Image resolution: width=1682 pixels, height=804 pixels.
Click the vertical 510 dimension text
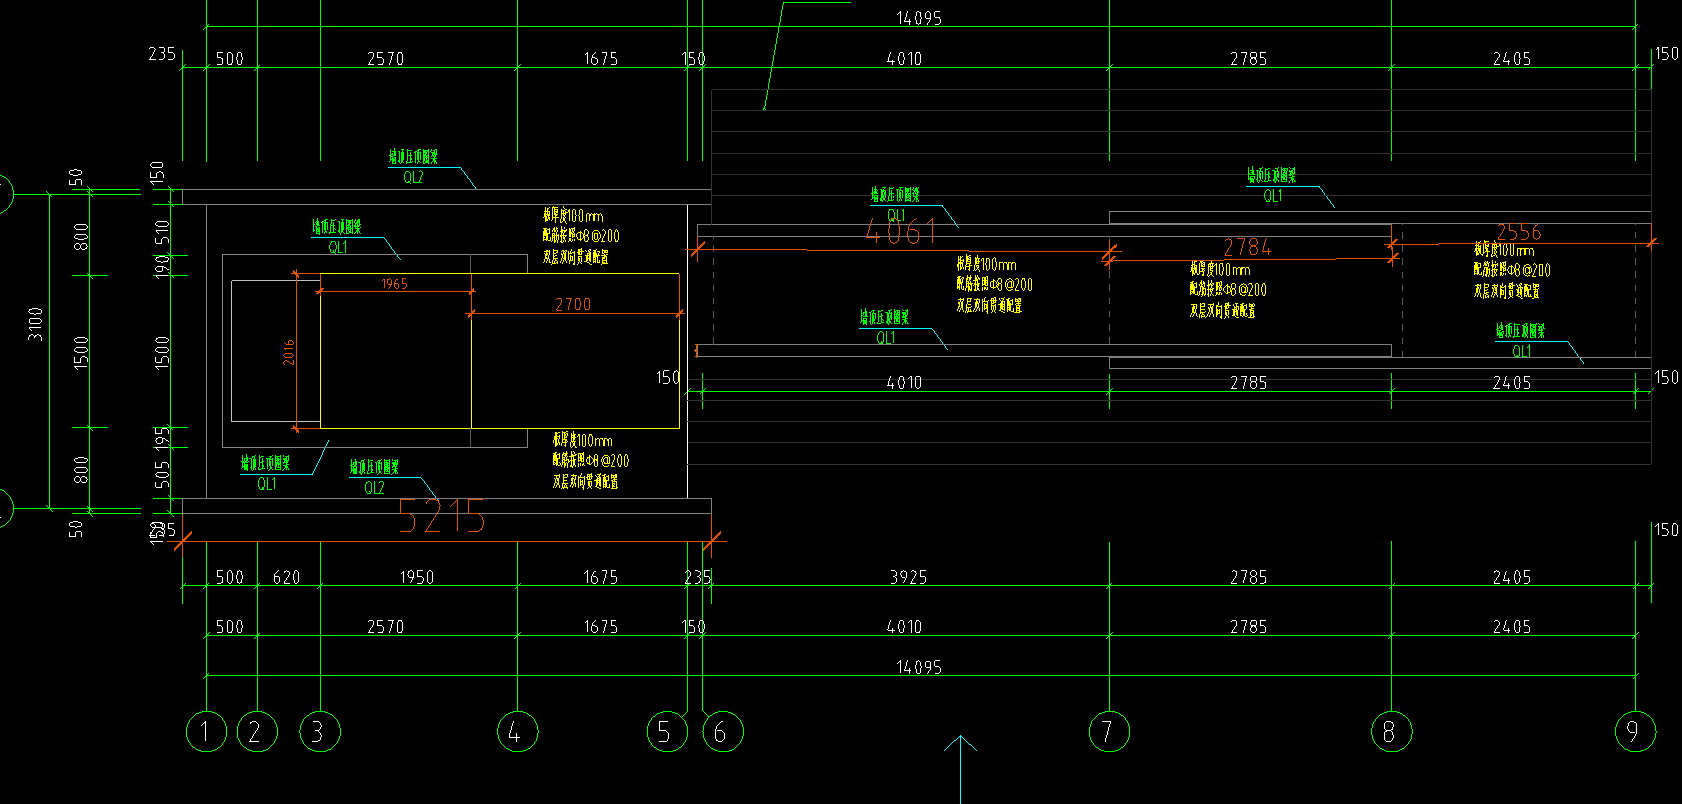click(162, 232)
